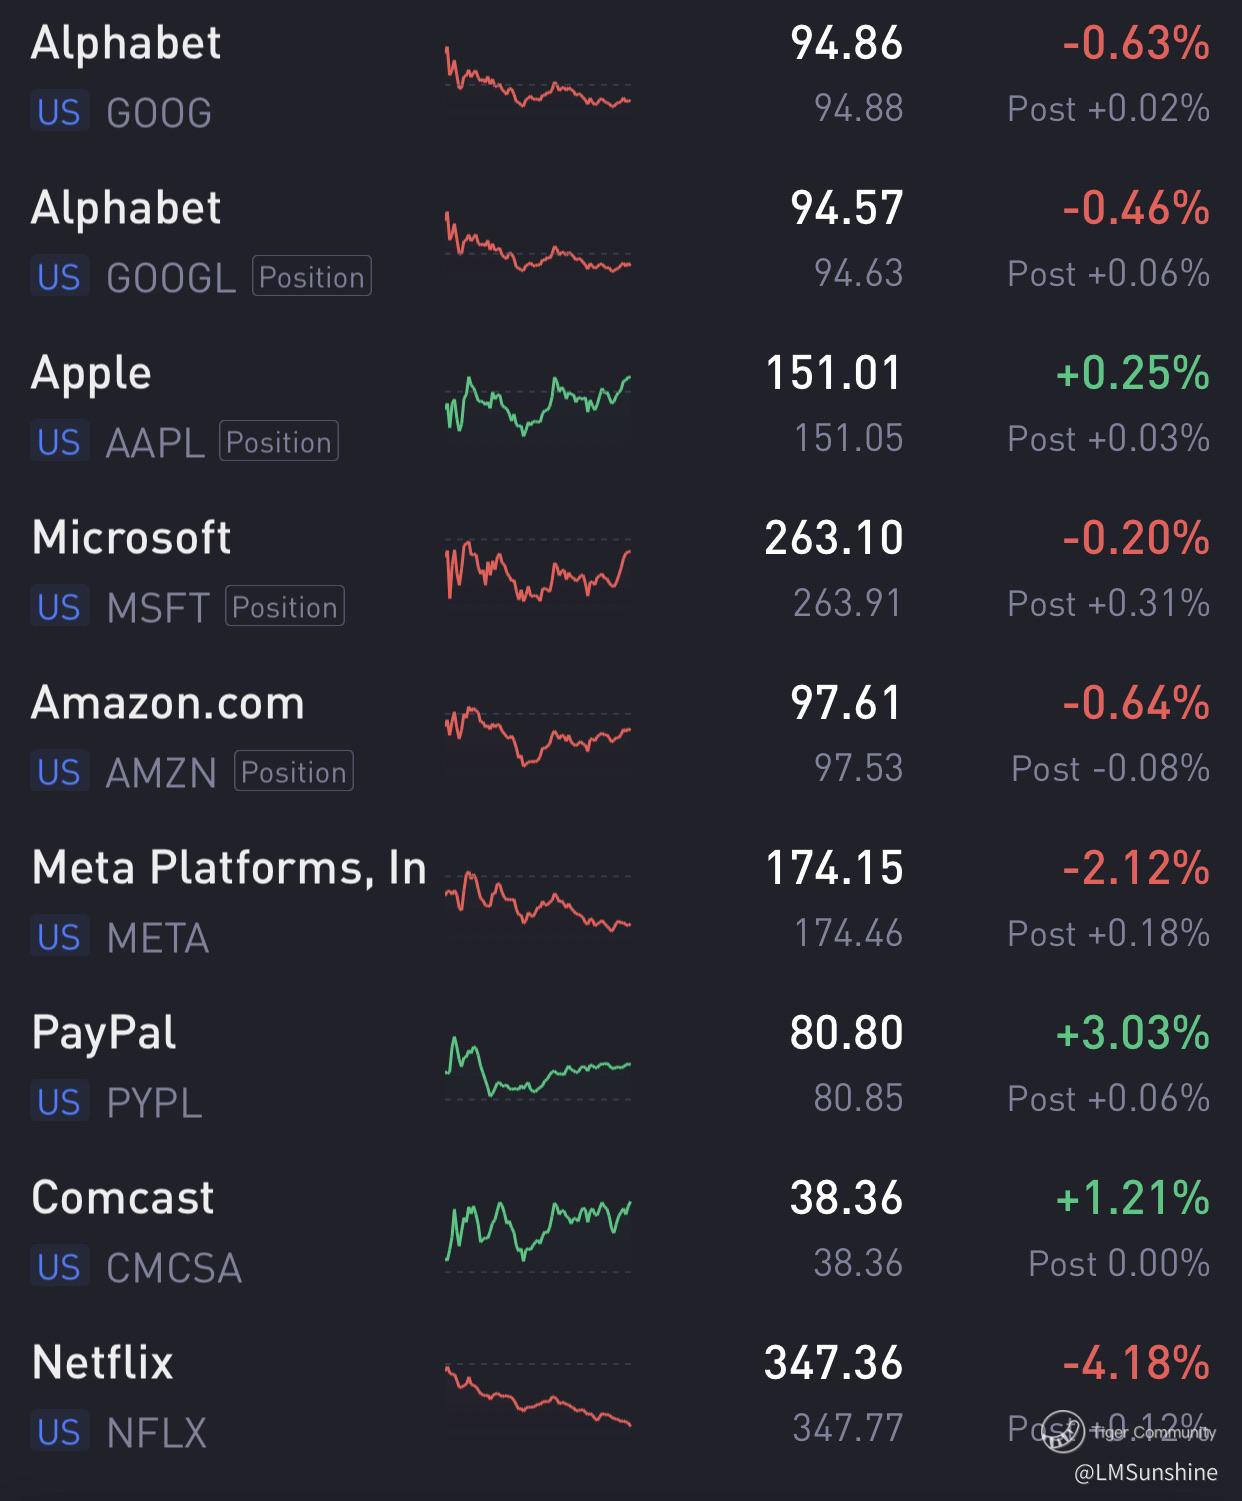Open the GOOG sparkline chart
The image size is (1242, 1501).
pos(538,77)
